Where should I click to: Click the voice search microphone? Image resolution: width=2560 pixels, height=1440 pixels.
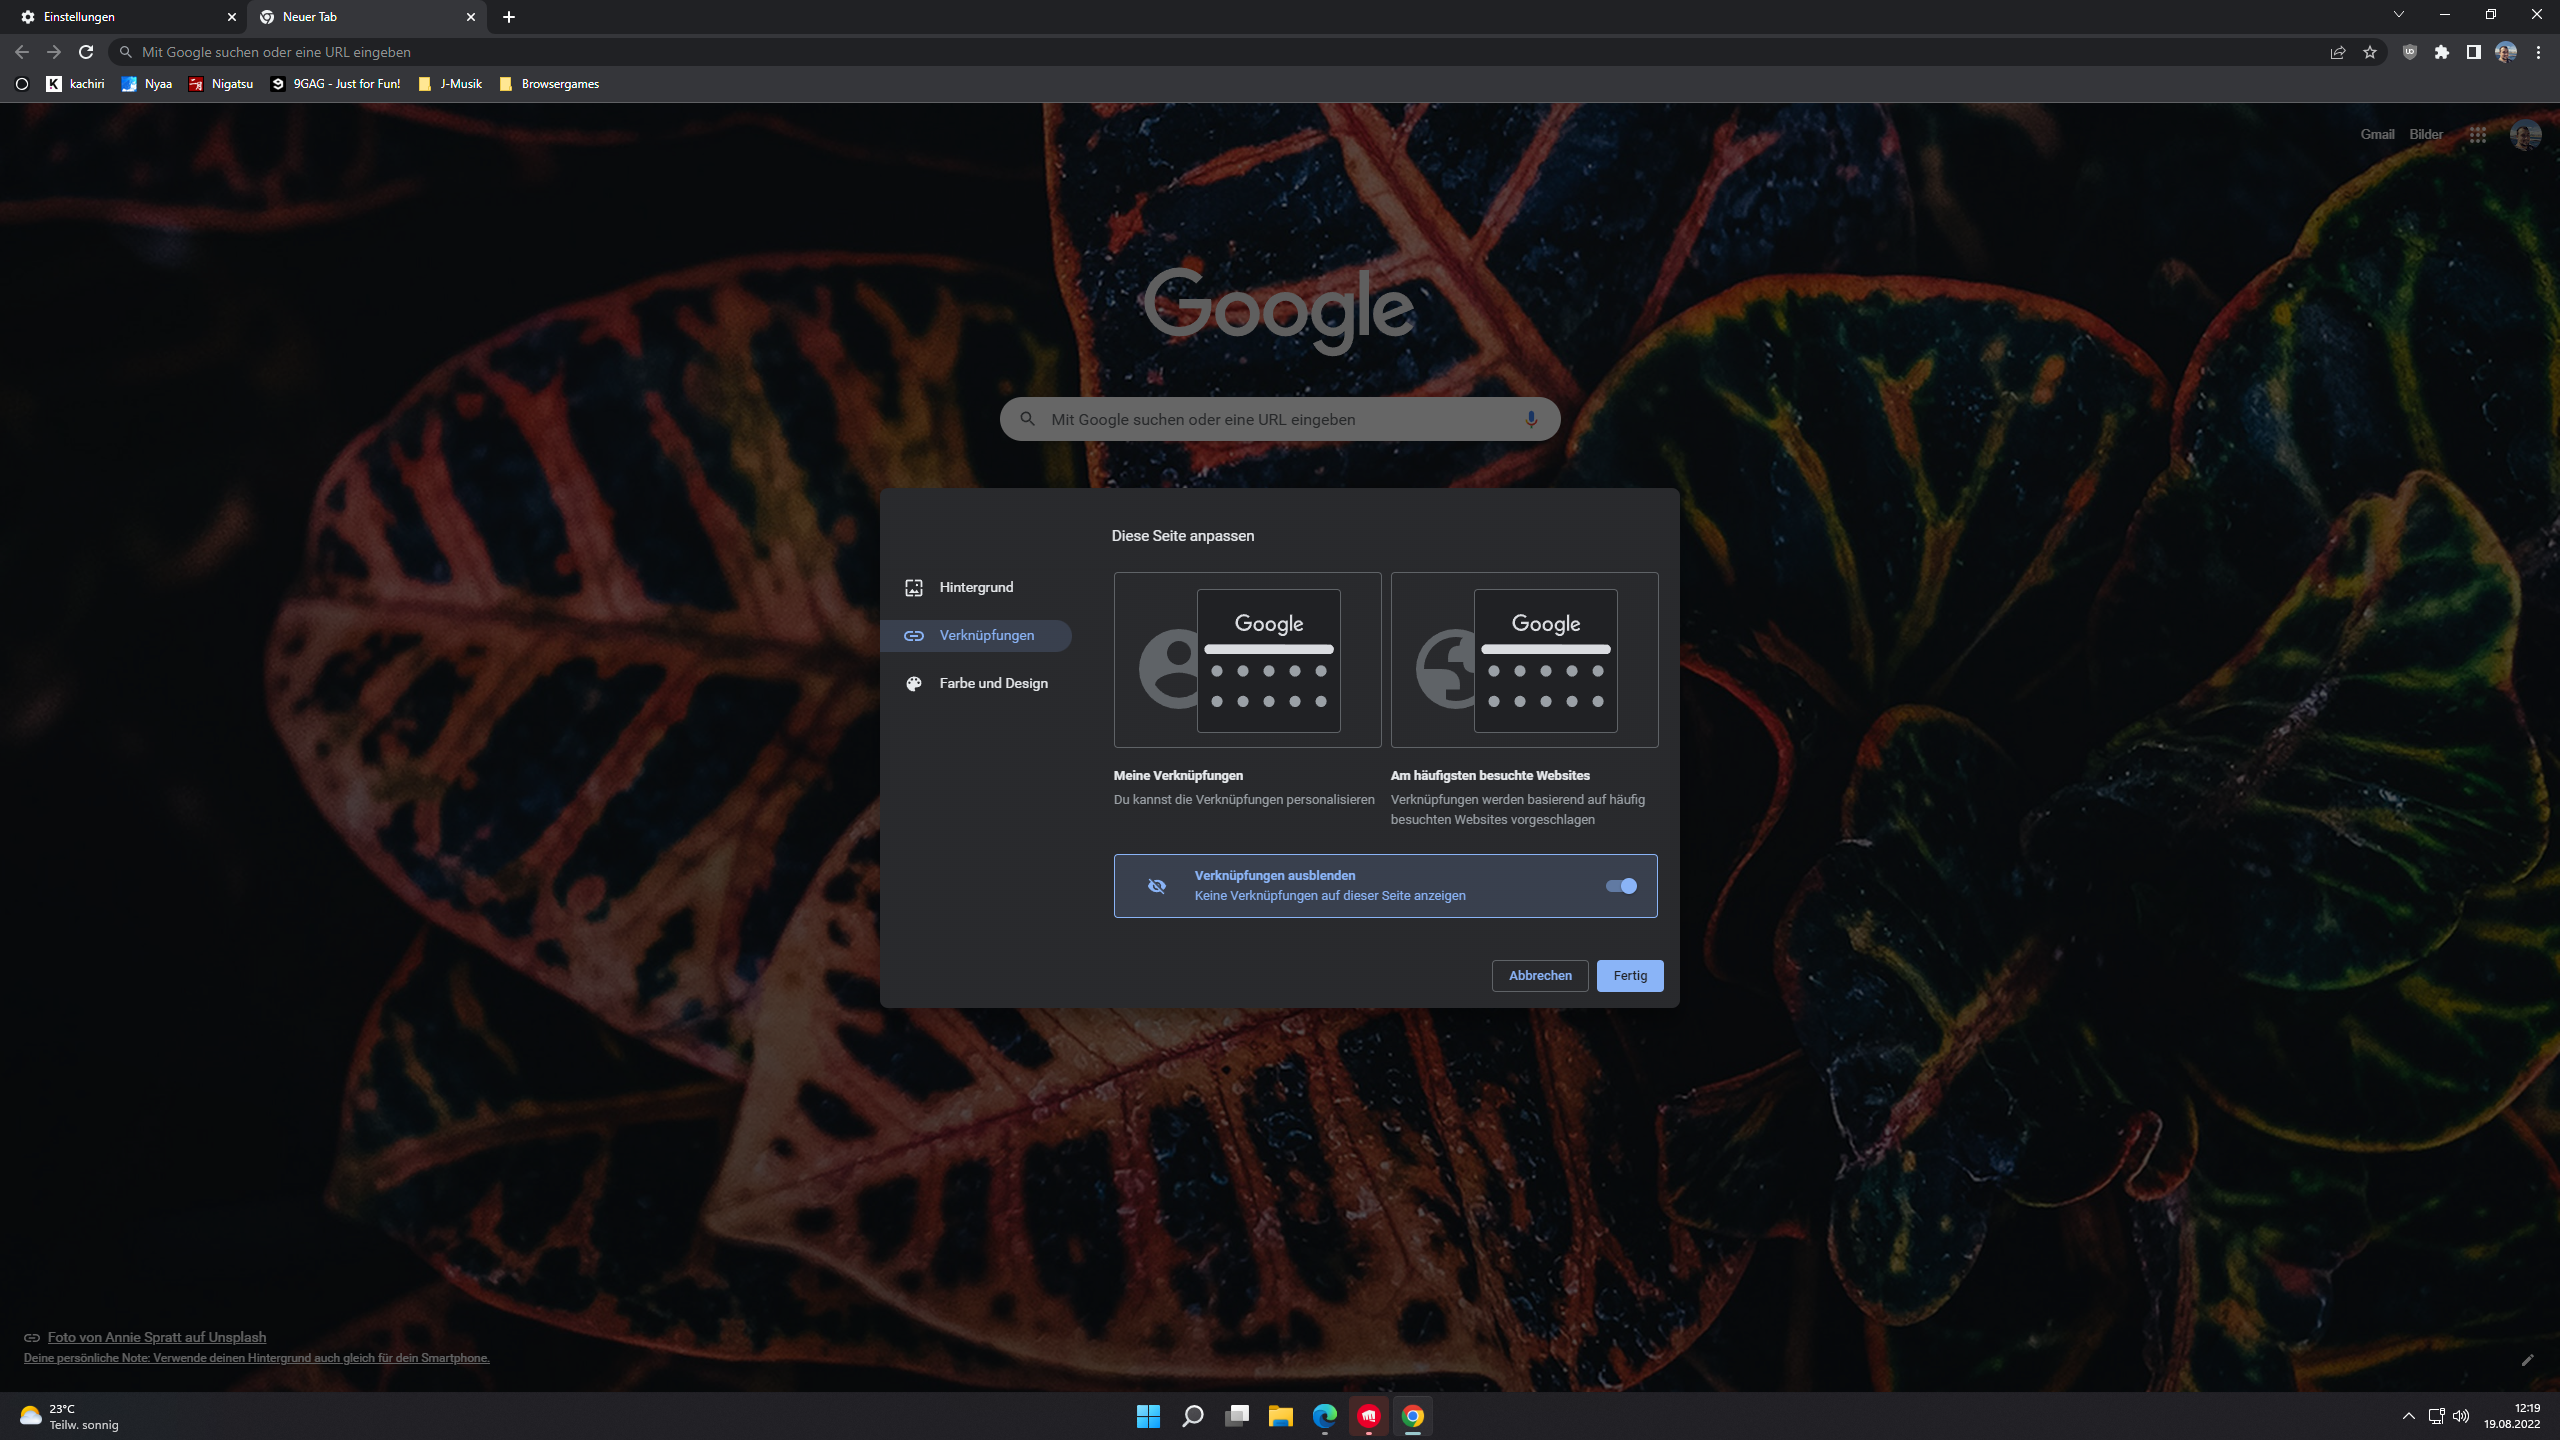pyautogui.click(x=1531, y=419)
